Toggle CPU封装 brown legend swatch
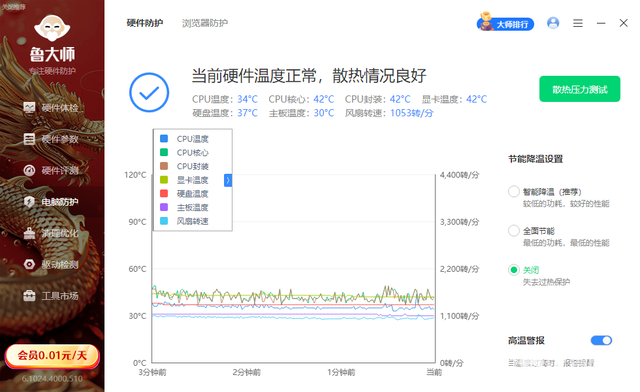640x392 pixels. point(164,166)
